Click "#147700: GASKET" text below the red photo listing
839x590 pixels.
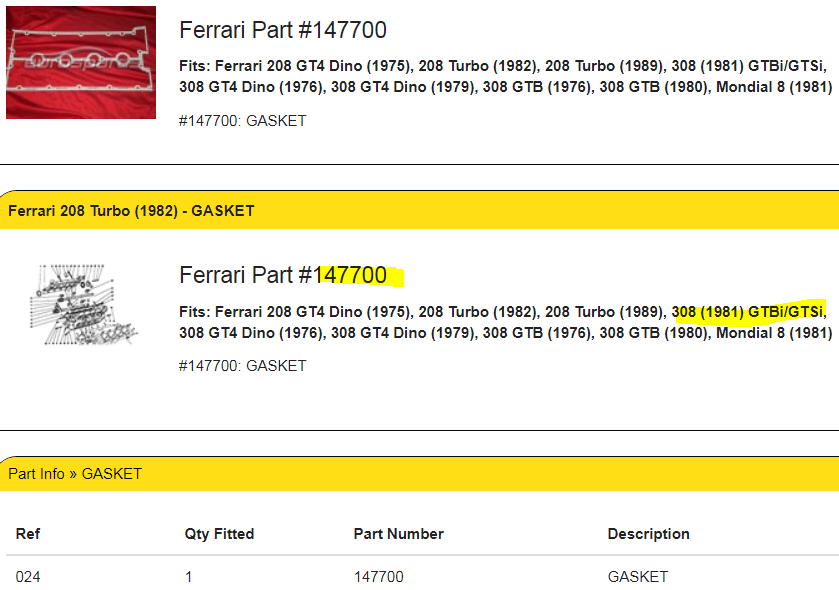click(243, 121)
